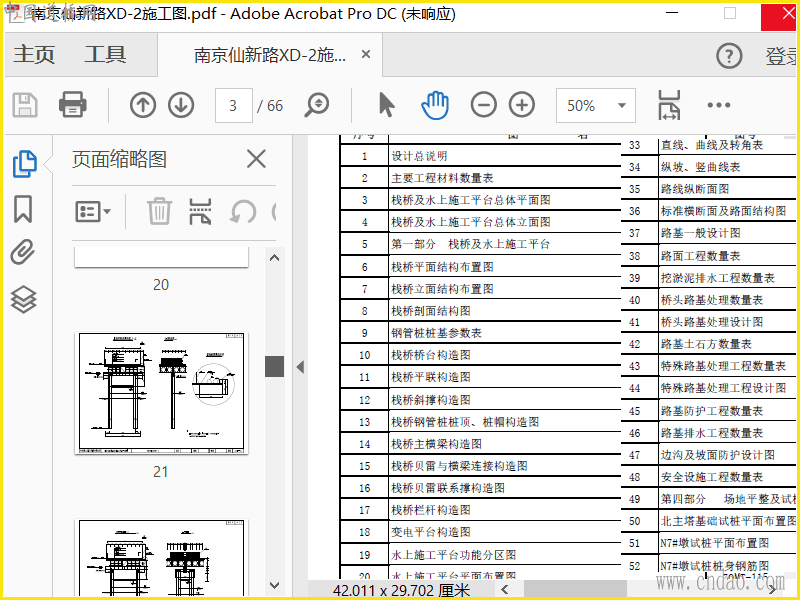This screenshot has height=600, width=800.
Task: Switch to 工具 tab
Action: tap(105, 54)
